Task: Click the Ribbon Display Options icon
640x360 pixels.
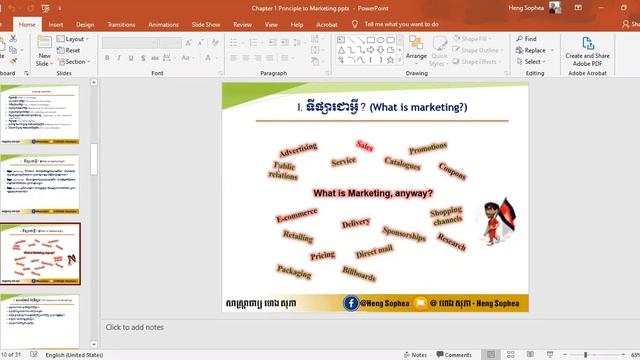Action: (578, 8)
